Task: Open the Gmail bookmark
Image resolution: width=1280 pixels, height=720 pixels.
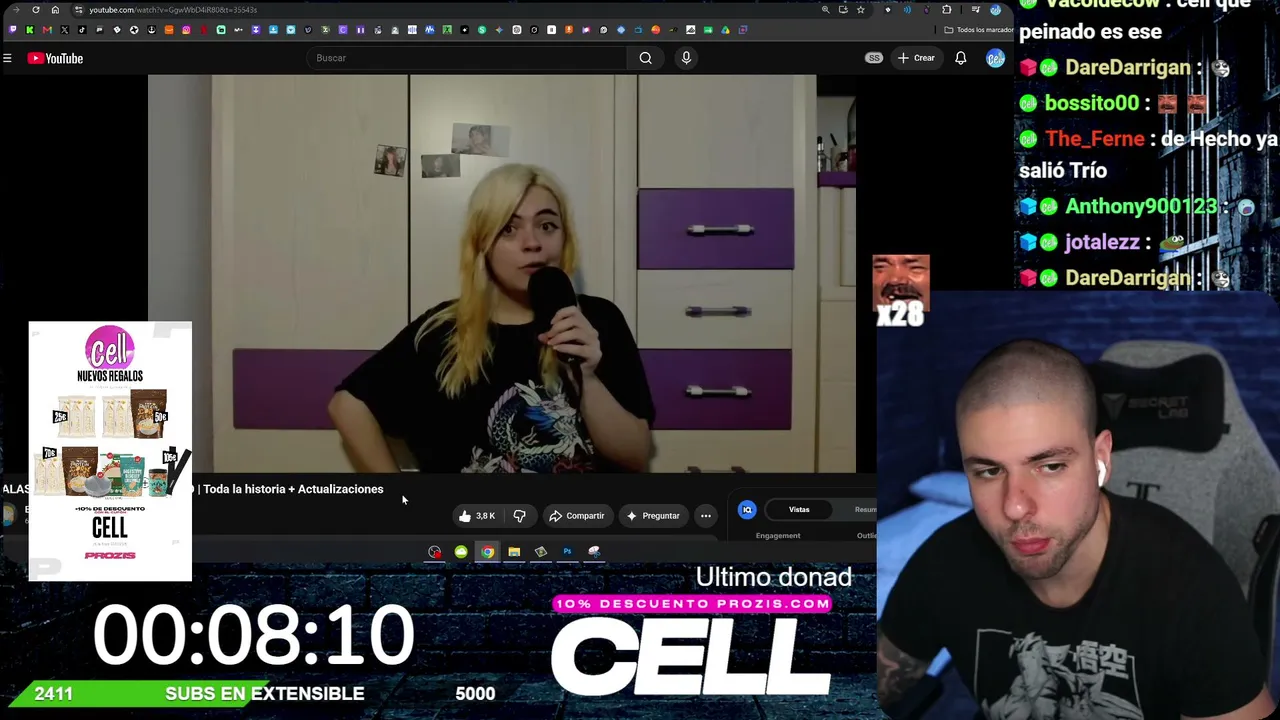Action: coord(47,30)
